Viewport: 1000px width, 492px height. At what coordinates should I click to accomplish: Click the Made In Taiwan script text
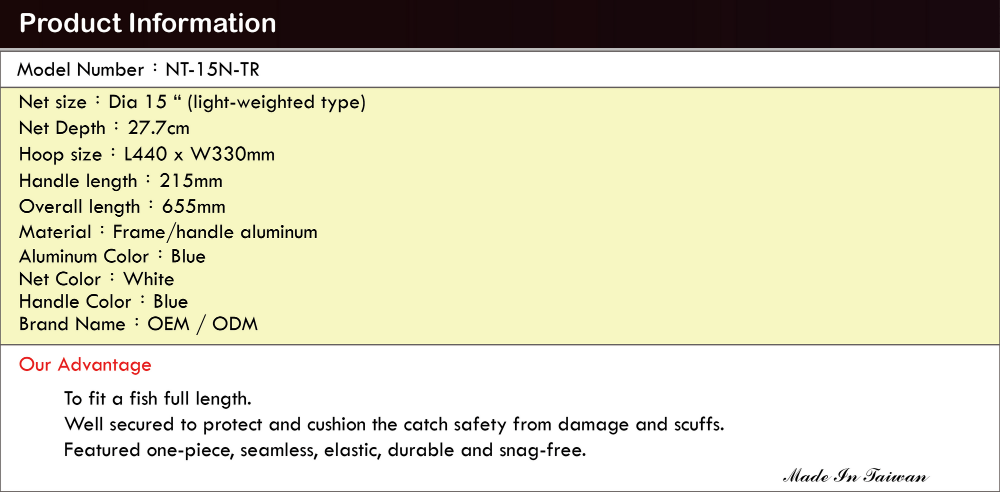click(856, 477)
